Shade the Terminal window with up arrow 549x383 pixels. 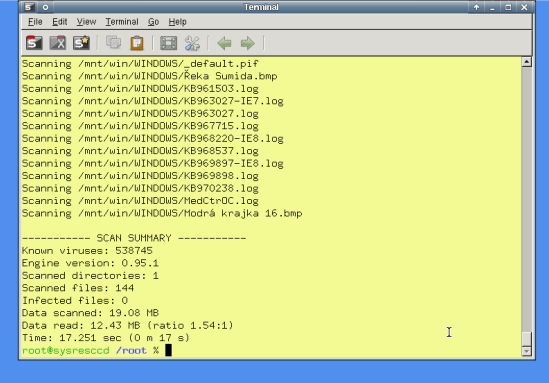[x=477, y=7]
